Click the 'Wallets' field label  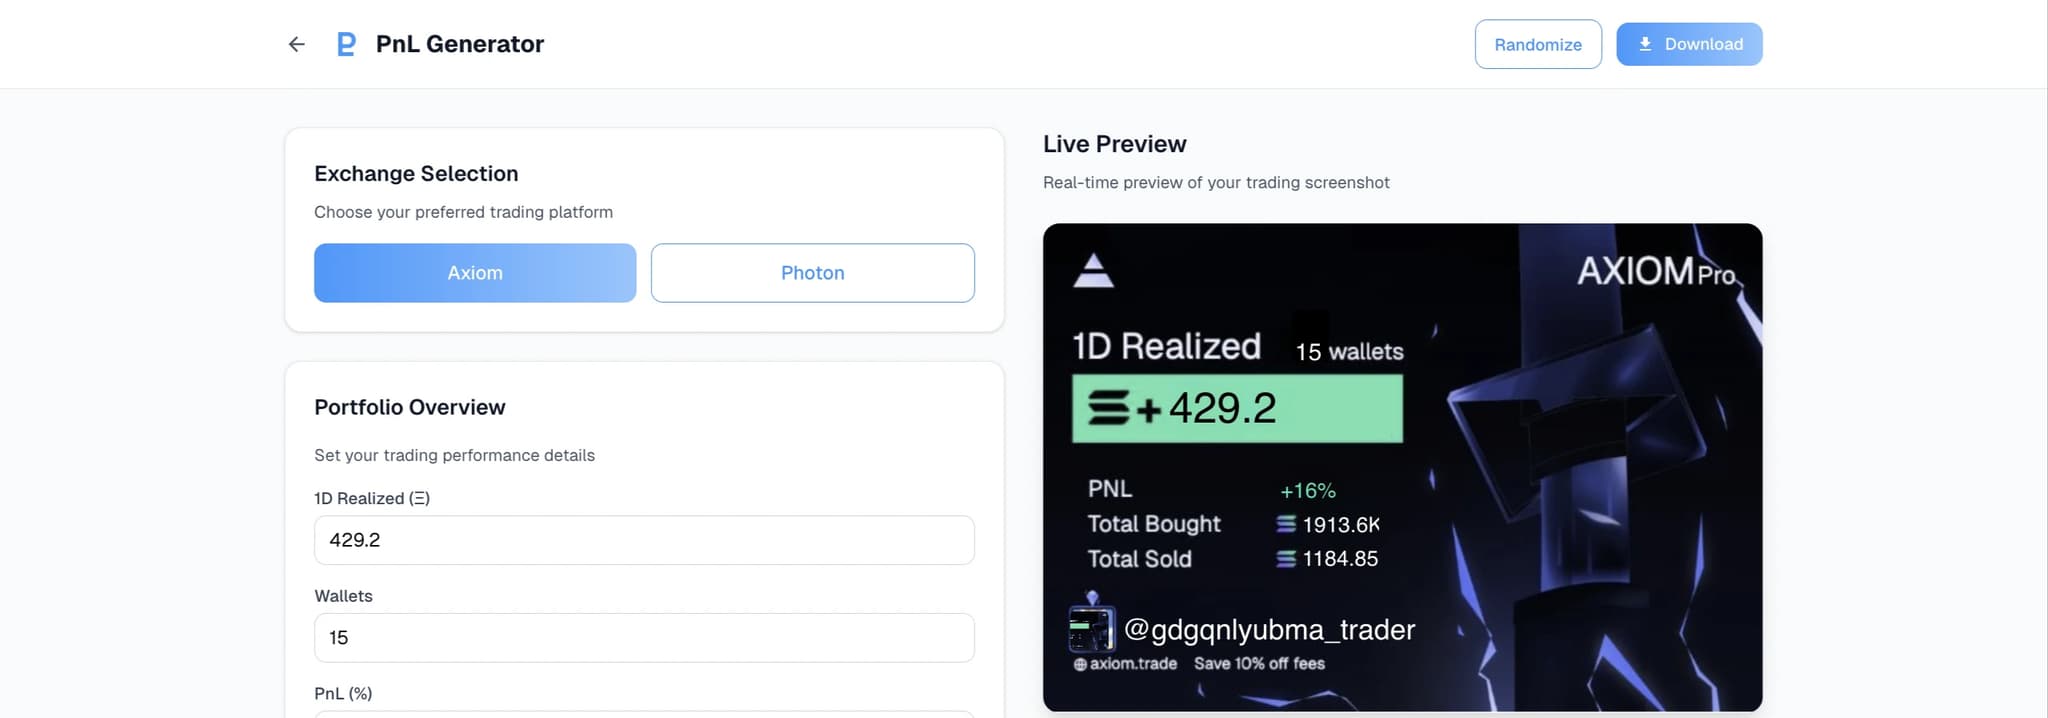(x=343, y=596)
